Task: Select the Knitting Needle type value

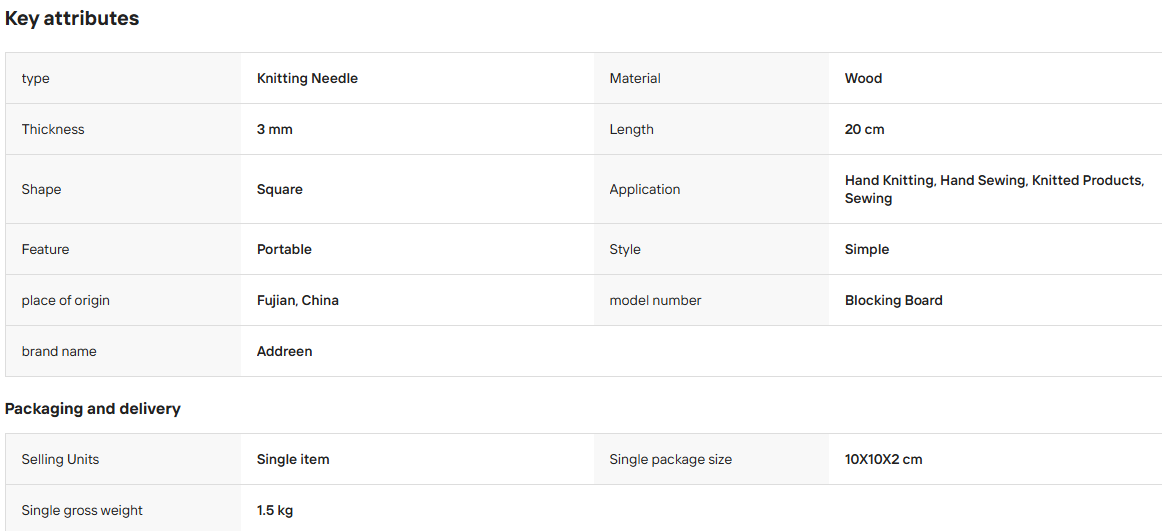Action: click(x=308, y=78)
